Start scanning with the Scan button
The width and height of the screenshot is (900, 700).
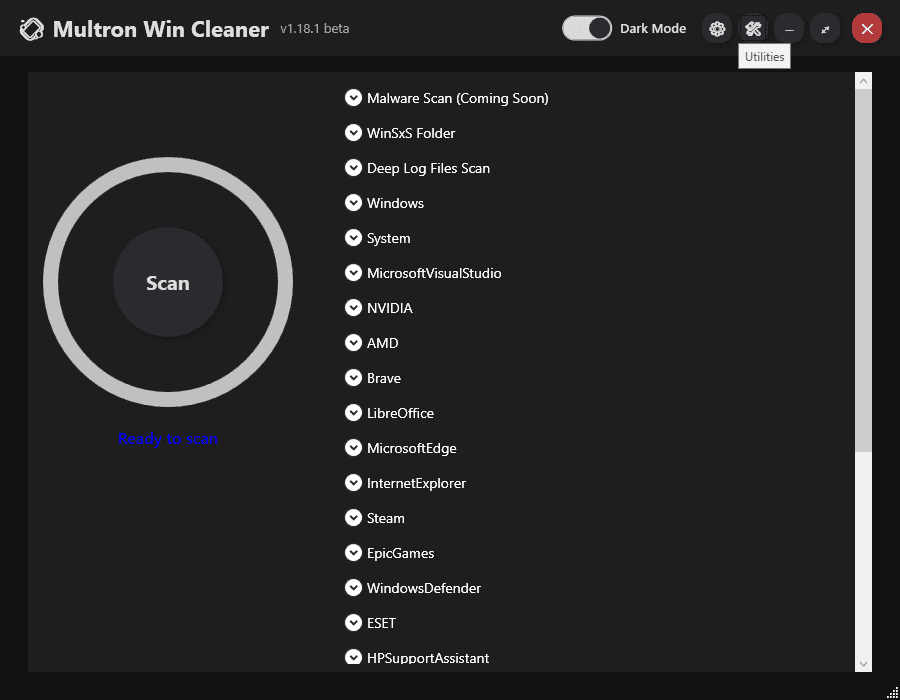tap(168, 282)
